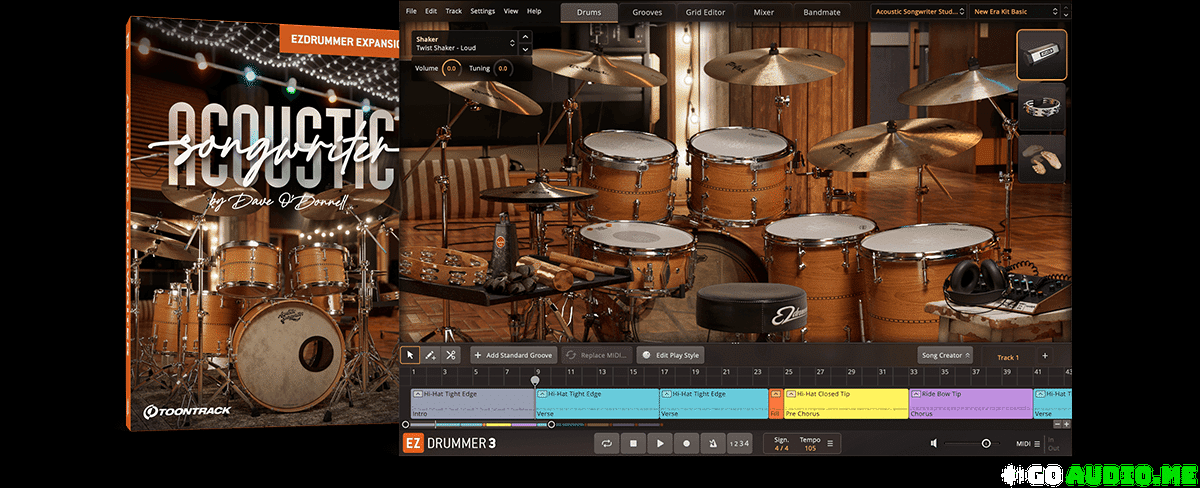Select the scissors cut tool
1200x488 pixels.
point(451,355)
